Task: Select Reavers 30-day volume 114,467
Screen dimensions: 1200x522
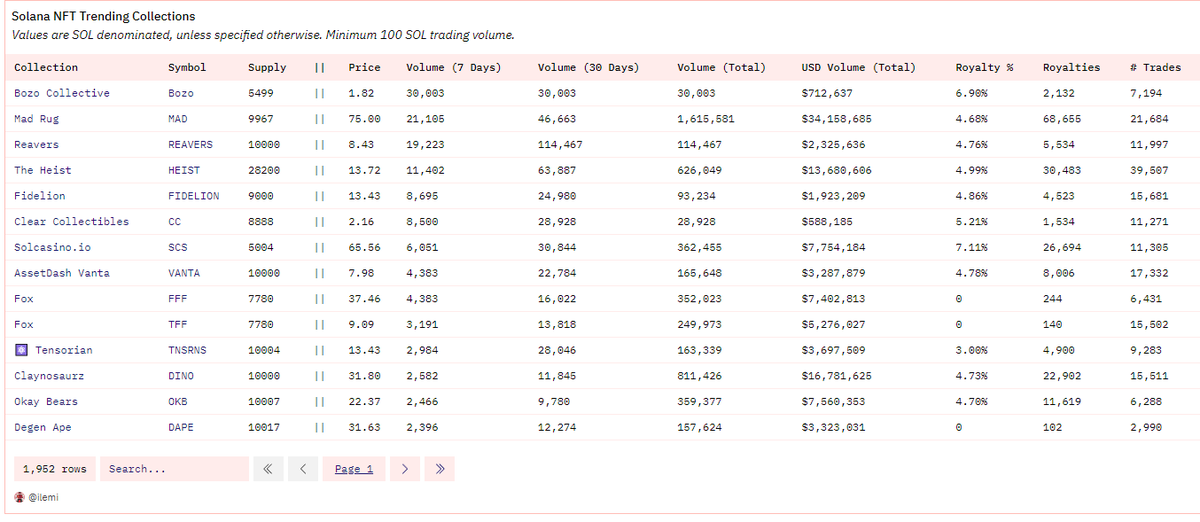Action: point(560,145)
